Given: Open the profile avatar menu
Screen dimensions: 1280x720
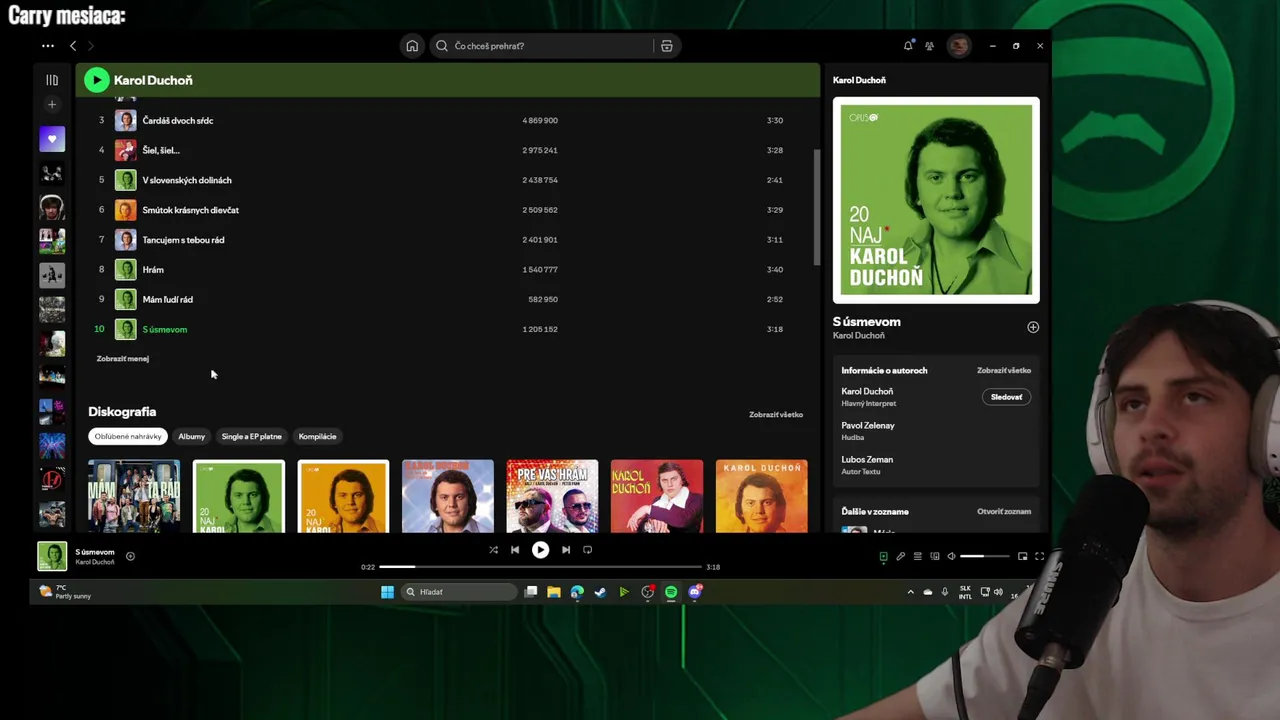Looking at the screenshot, I should [959, 46].
